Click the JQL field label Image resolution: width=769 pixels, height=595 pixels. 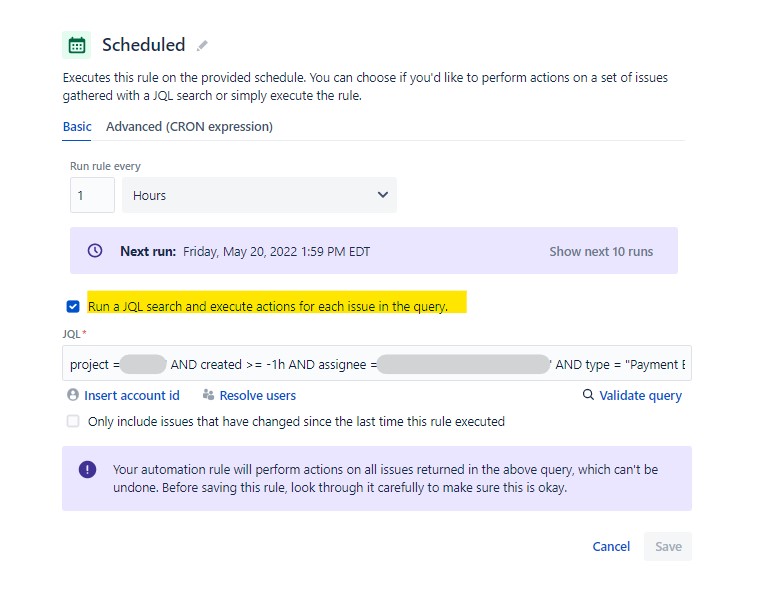72,334
